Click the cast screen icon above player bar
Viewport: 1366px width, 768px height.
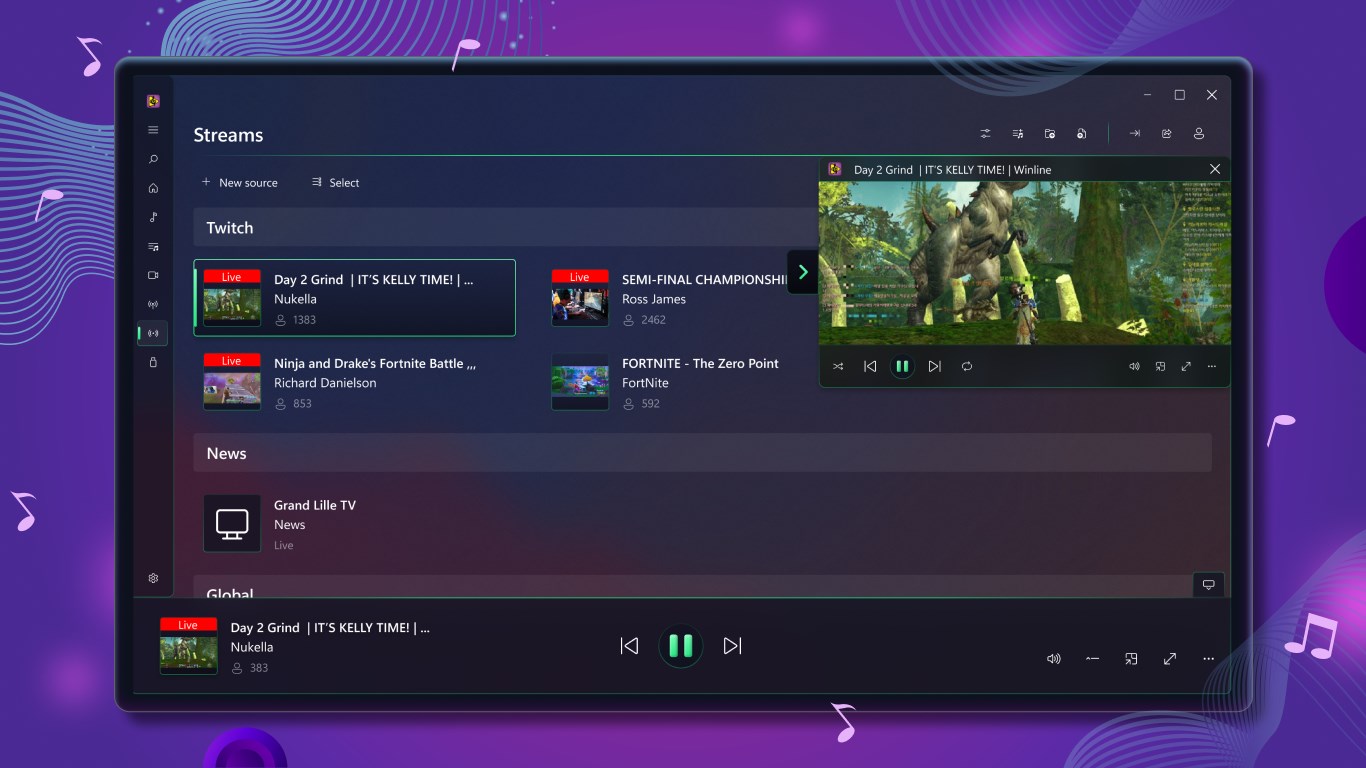coord(1208,585)
